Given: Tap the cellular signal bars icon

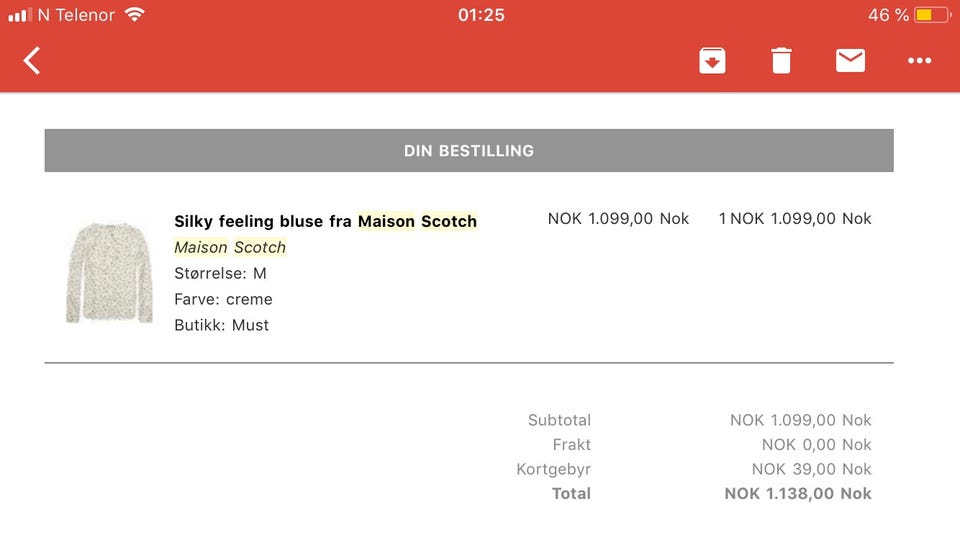Looking at the screenshot, I should coord(19,15).
